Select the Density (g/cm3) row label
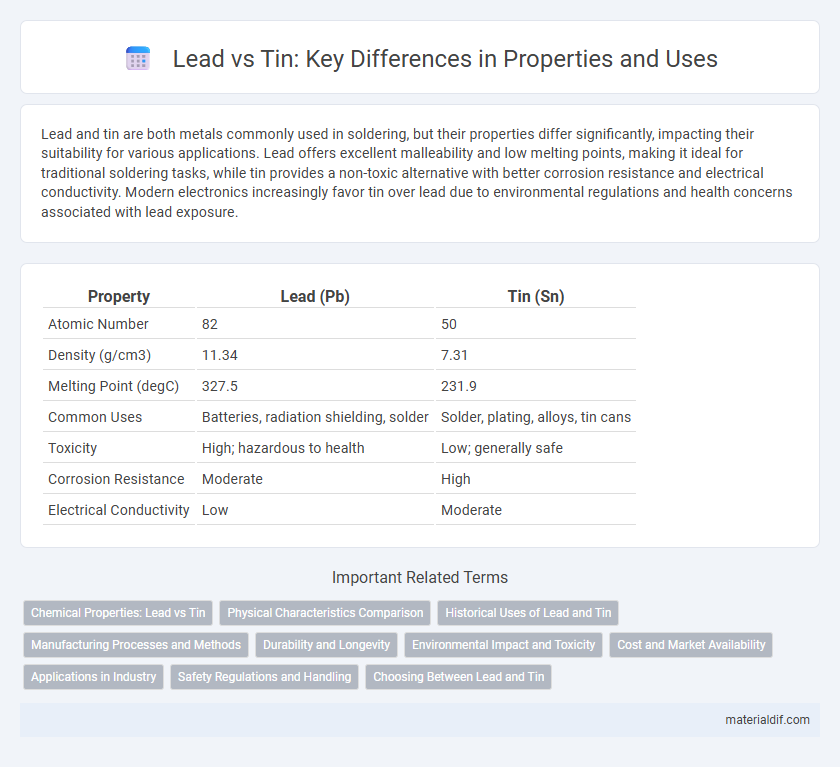 100,355
